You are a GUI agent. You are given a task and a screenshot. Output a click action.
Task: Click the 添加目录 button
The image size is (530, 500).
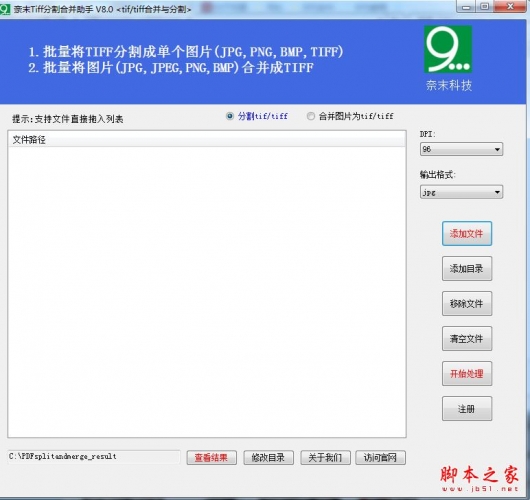(467, 269)
